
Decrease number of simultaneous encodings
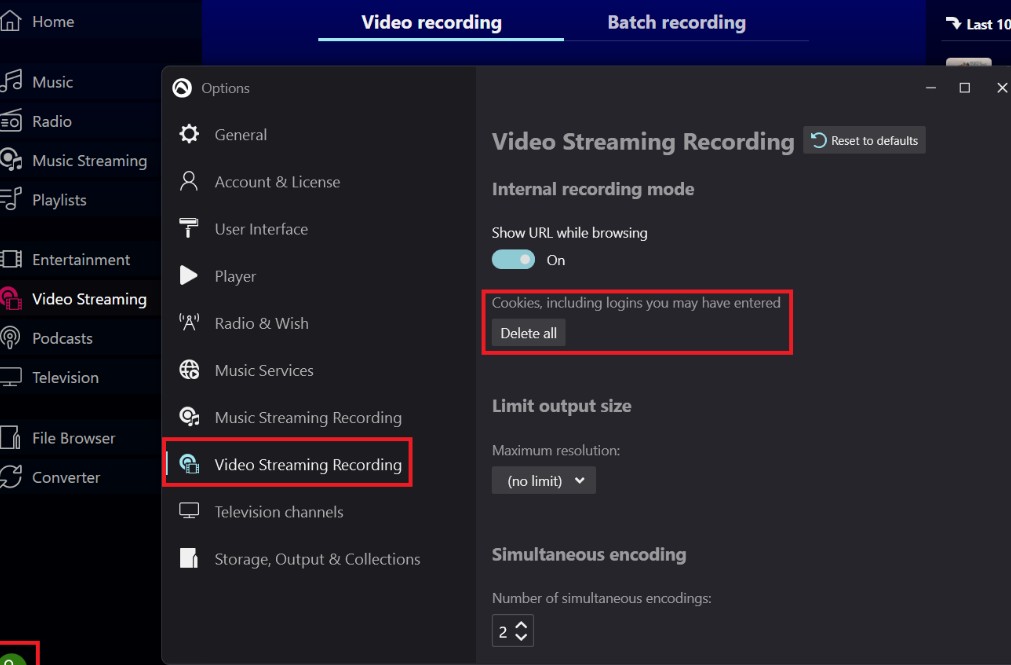[522, 637]
